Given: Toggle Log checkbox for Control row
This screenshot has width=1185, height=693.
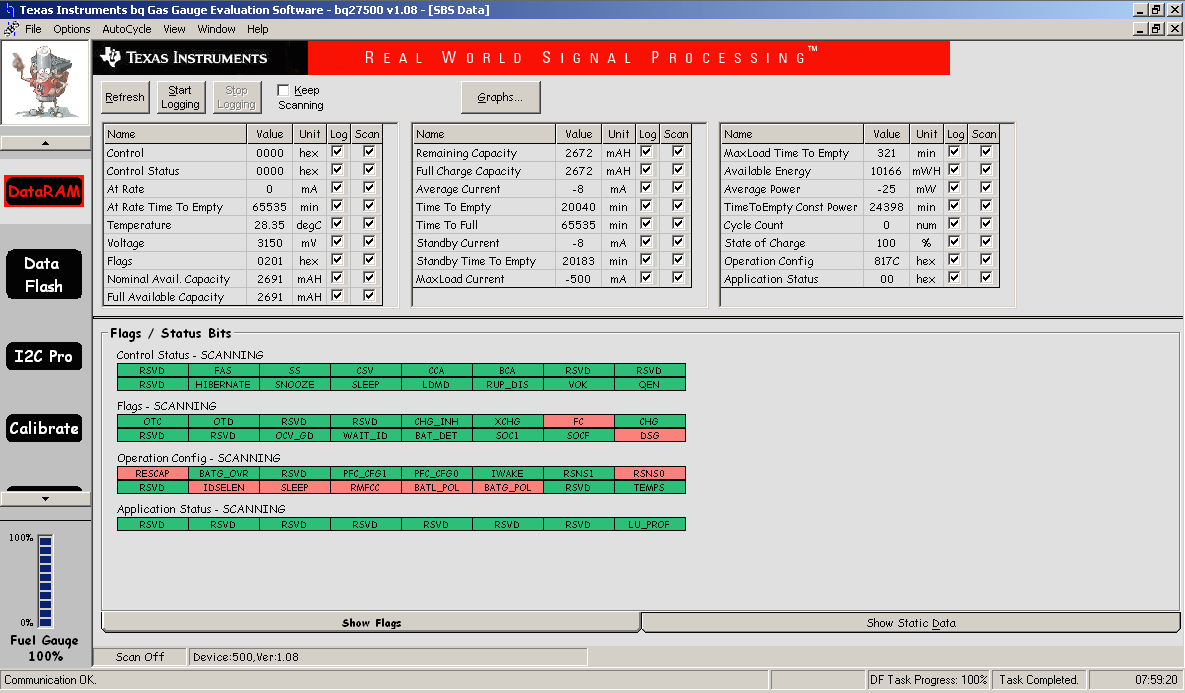Looking at the screenshot, I should [x=337, y=152].
